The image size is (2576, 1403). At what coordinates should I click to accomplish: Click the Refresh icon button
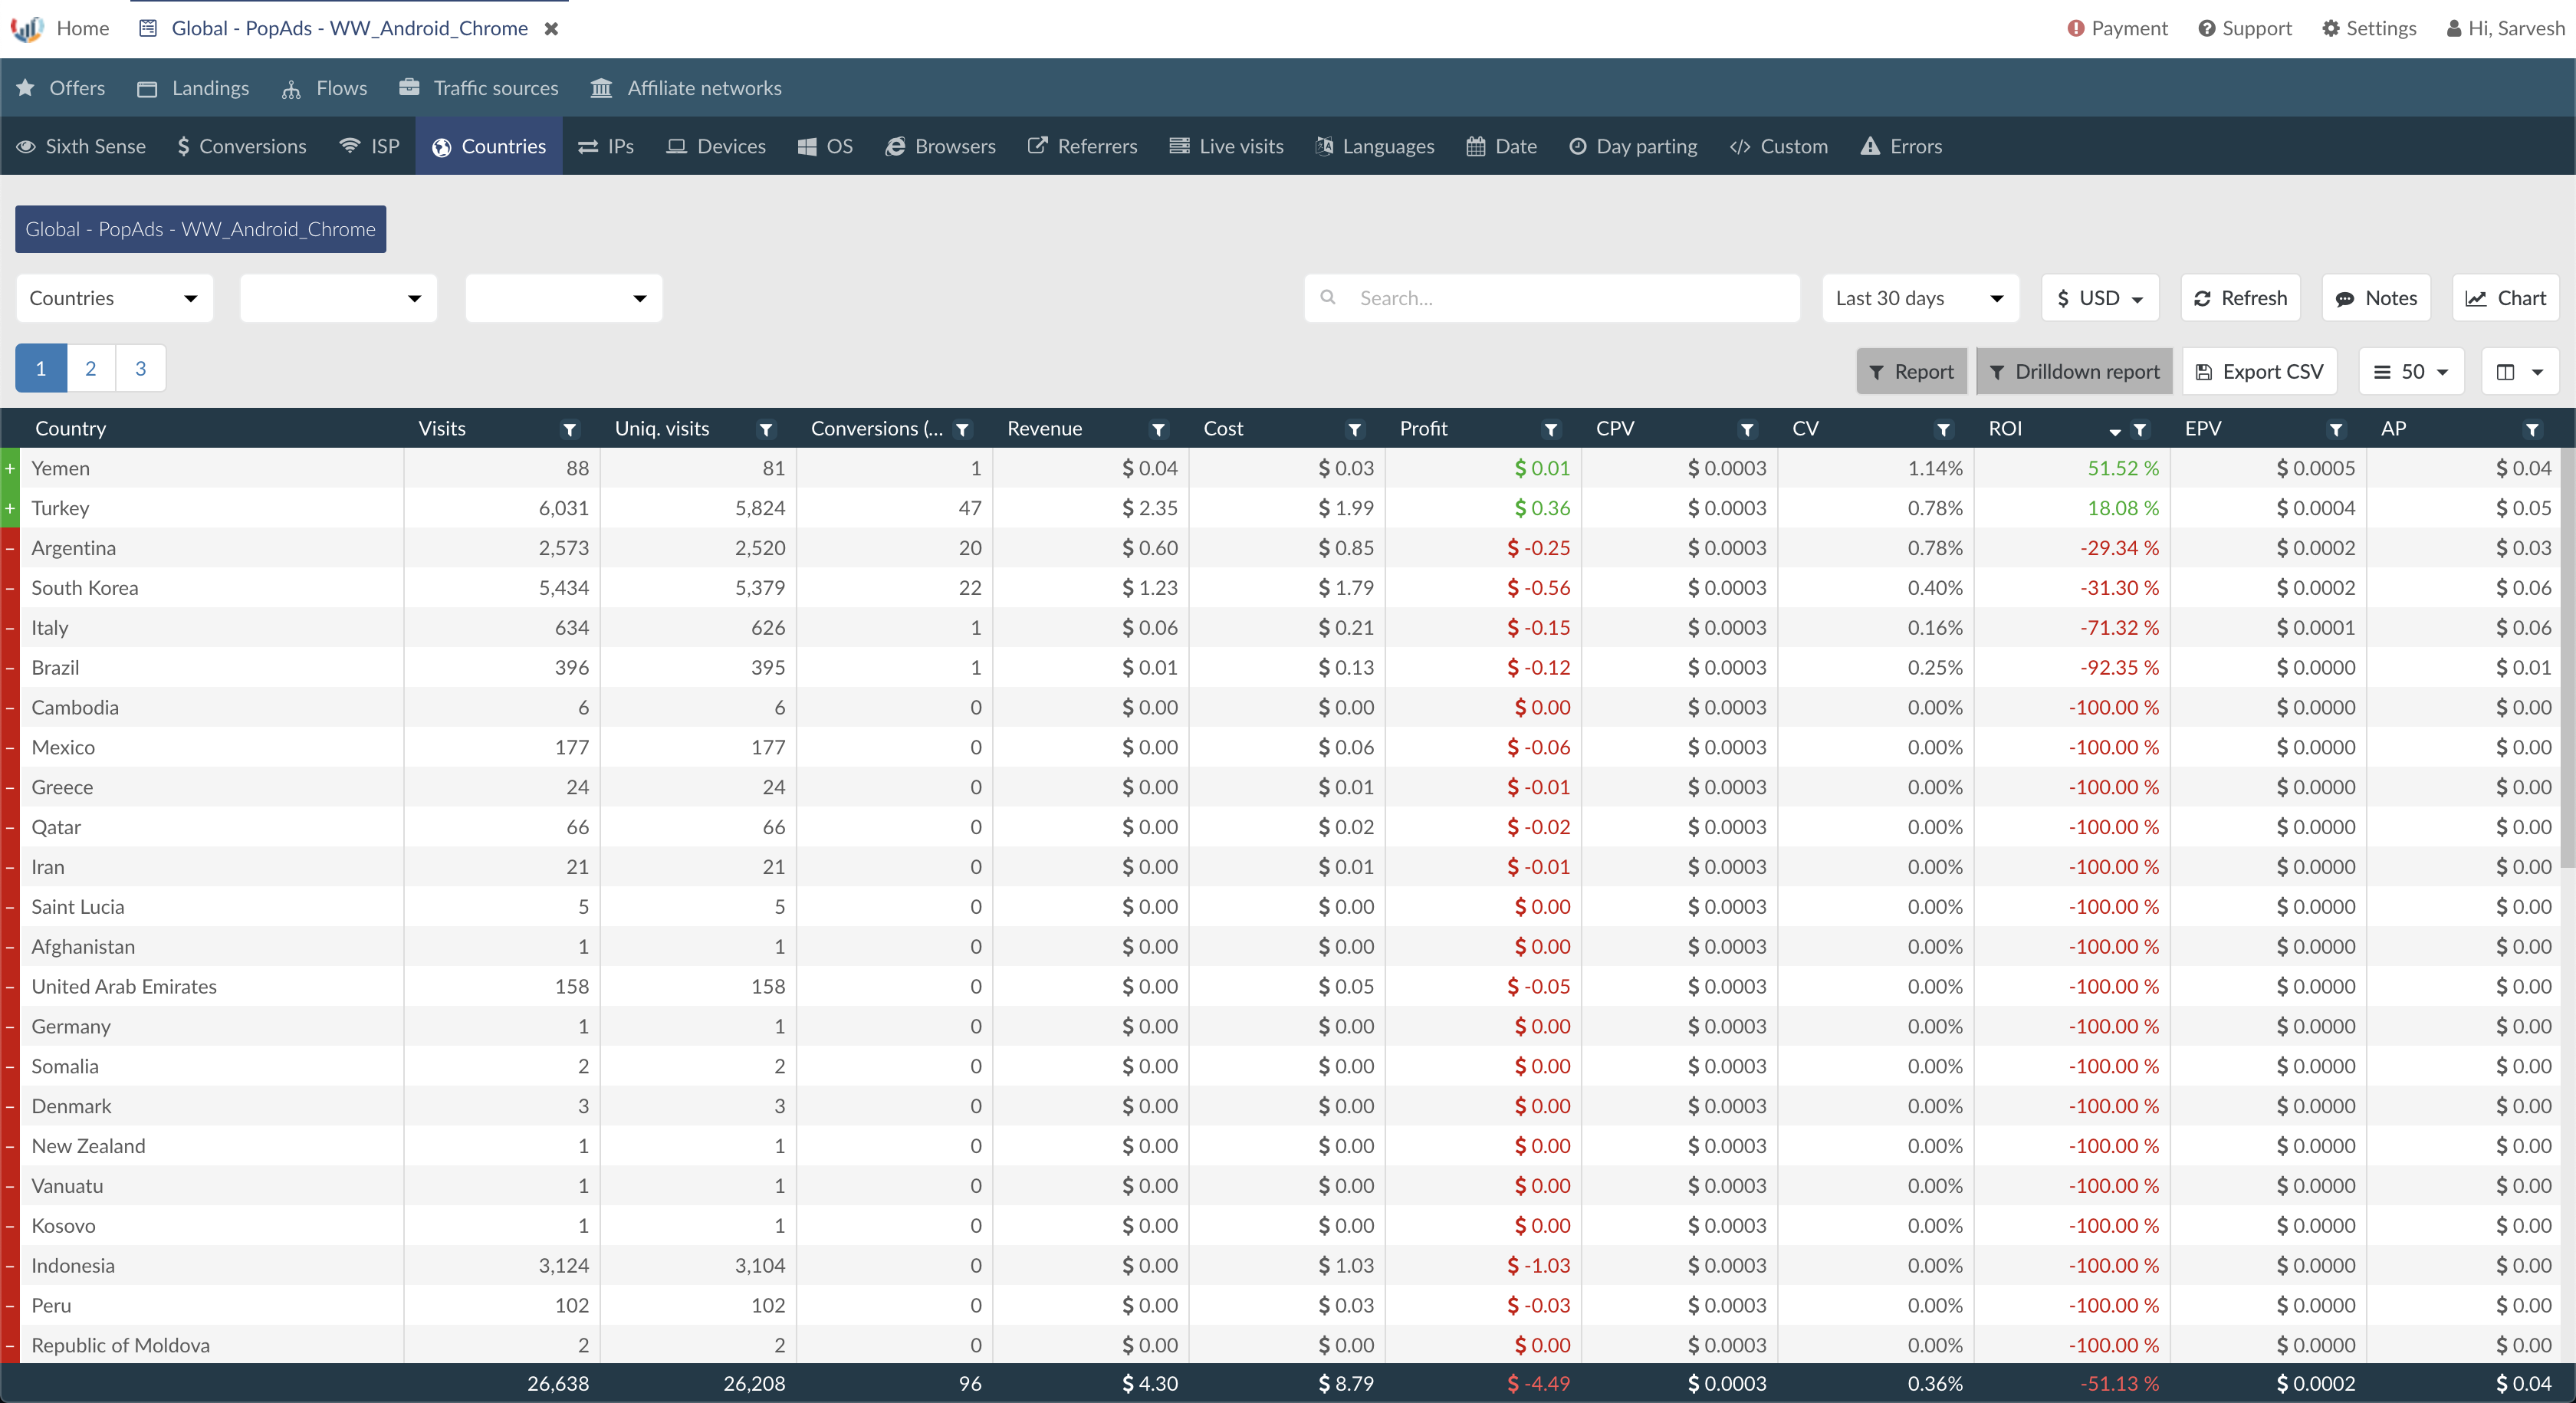click(x=2240, y=298)
